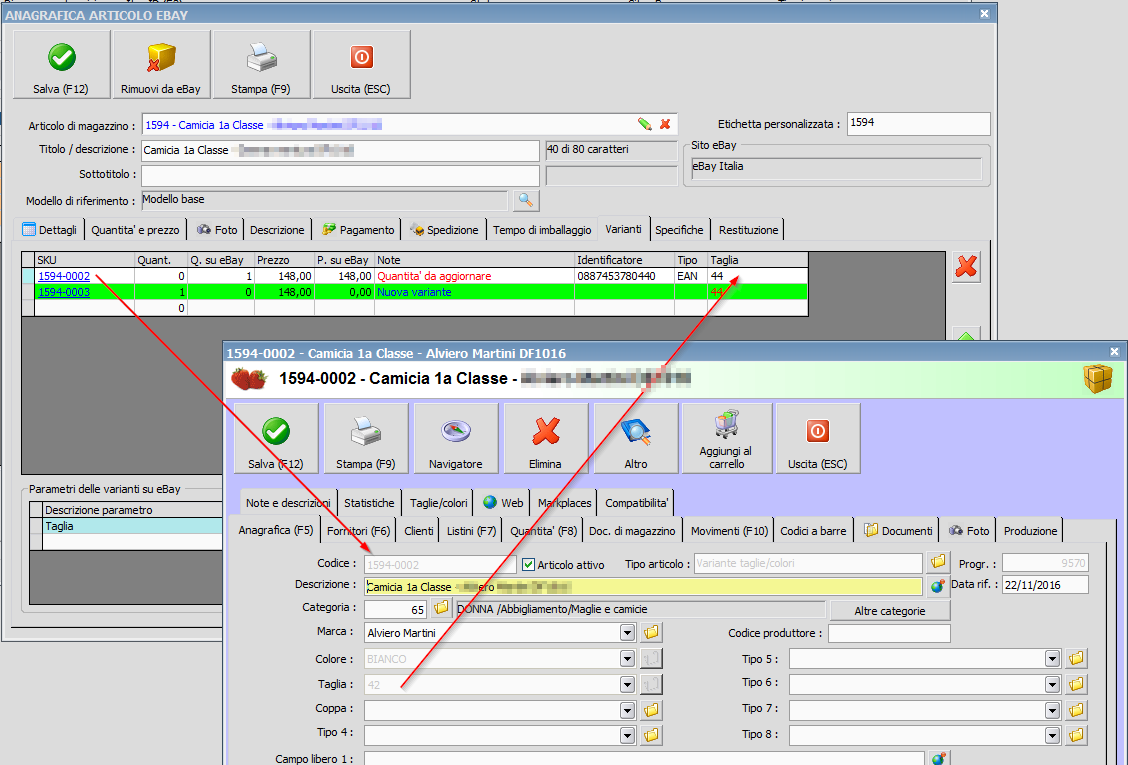Click the pencil edit icon beside Articolo di magazzino
The image size is (1128, 765).
coord(645,125)
